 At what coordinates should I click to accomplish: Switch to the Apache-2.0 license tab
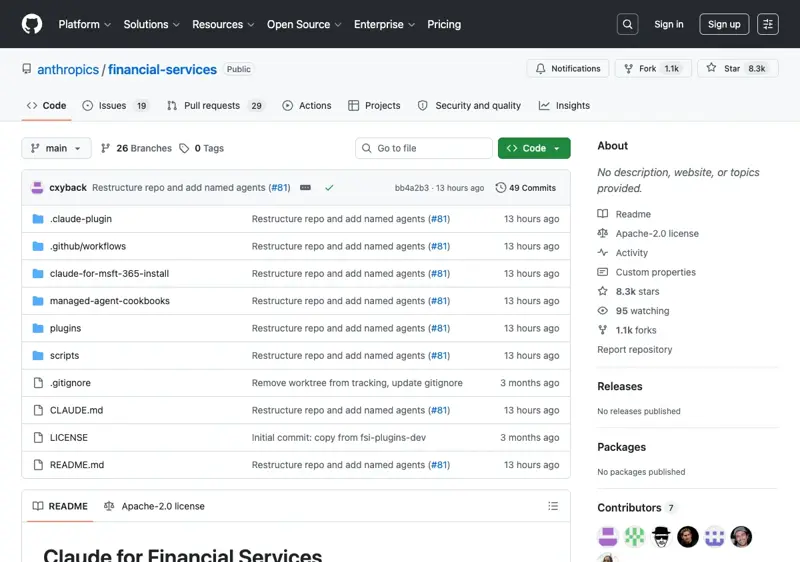point(154,506)
